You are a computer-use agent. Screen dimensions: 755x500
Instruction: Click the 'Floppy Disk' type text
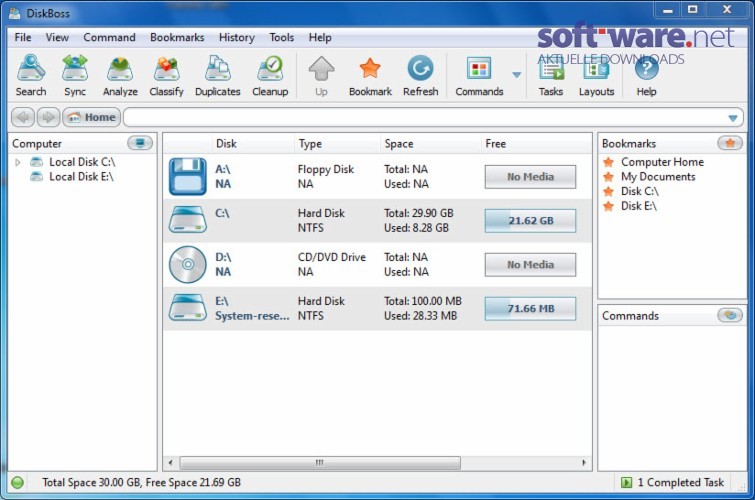(x=325, y=170)
